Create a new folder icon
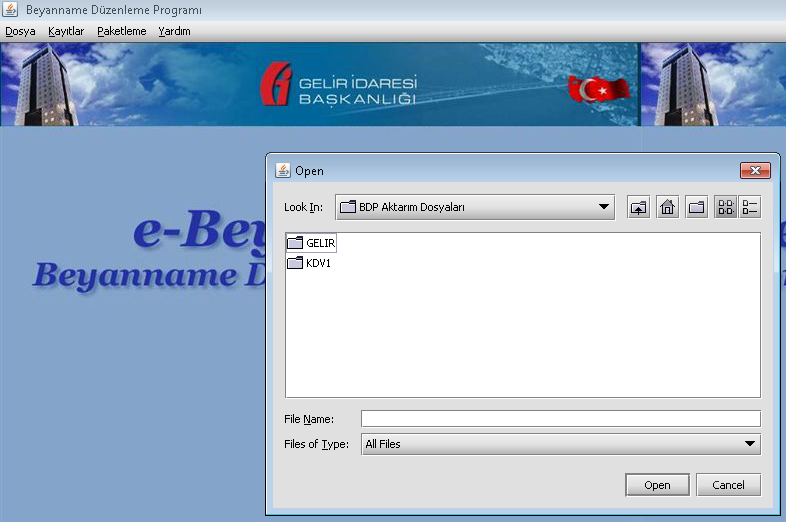Screen dimensions: 786x522 [696, 207]
